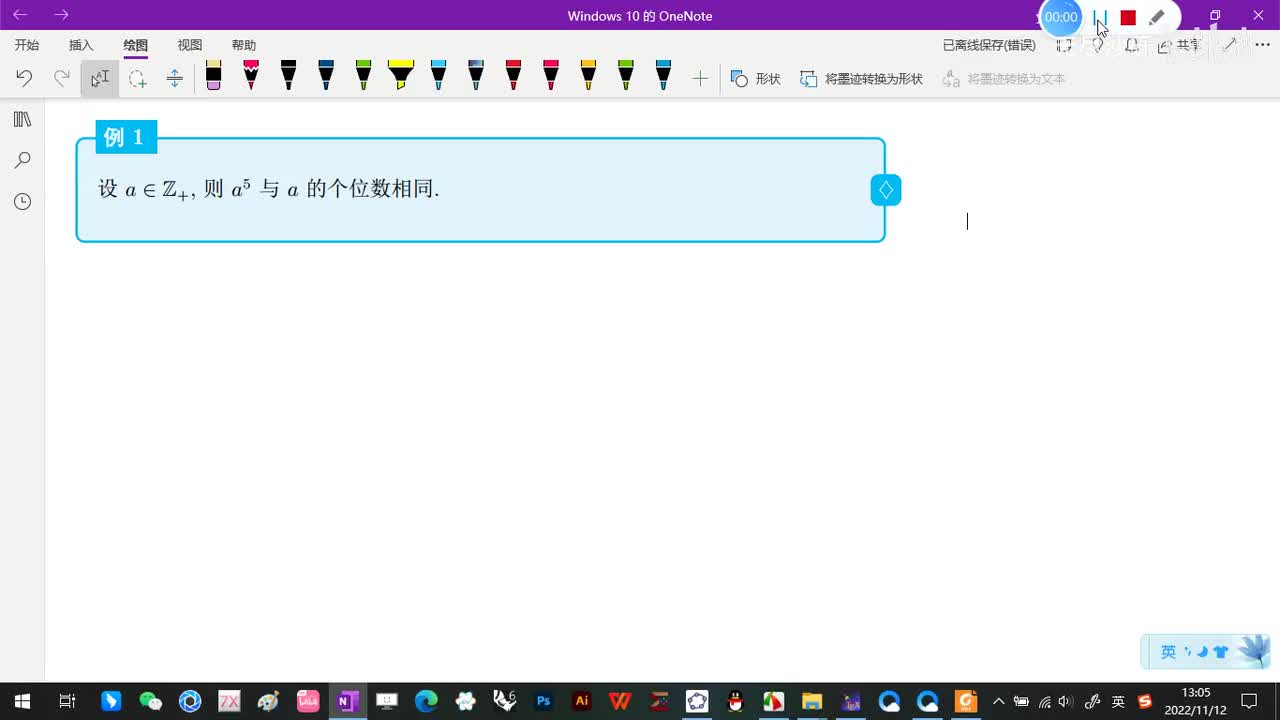Add a new pen with plus icon
The image size is (1280, 720).
click(x=700, y=78)
